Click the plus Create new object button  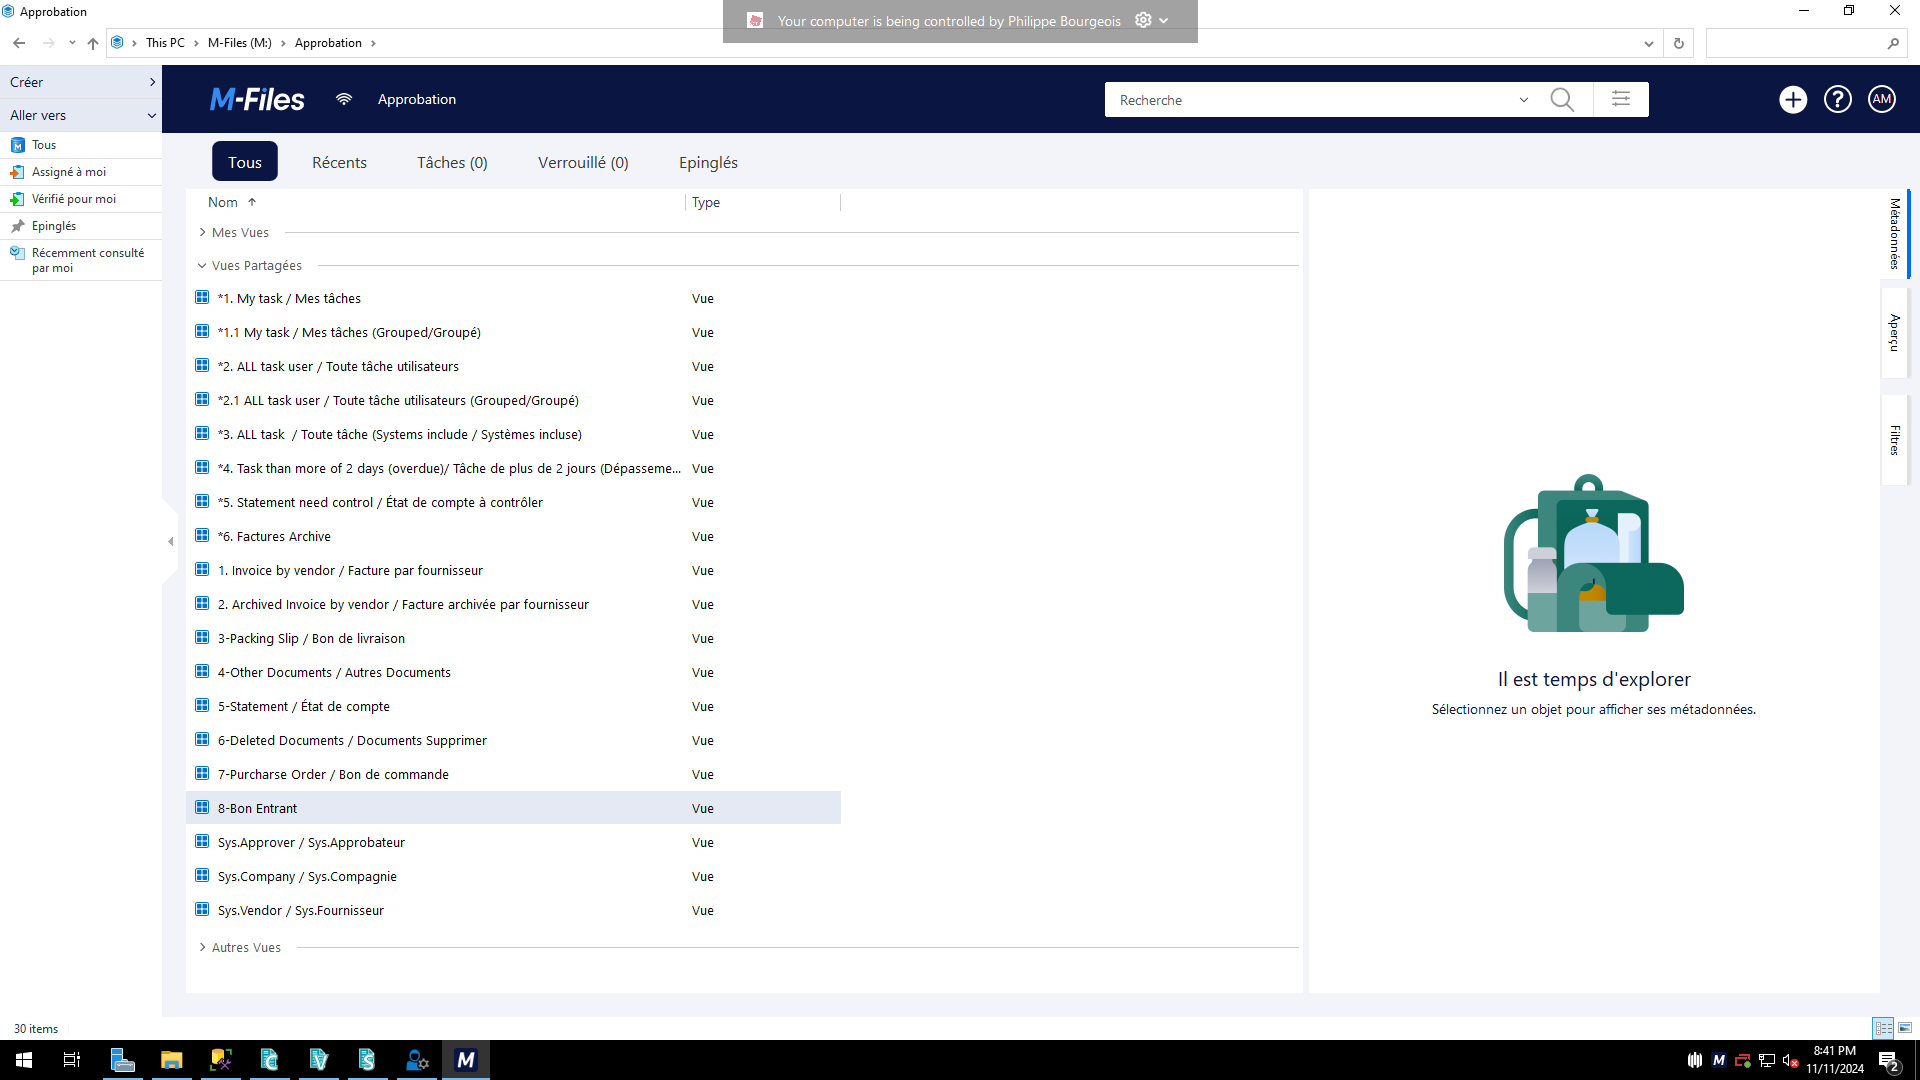[x=1793, y=99]
